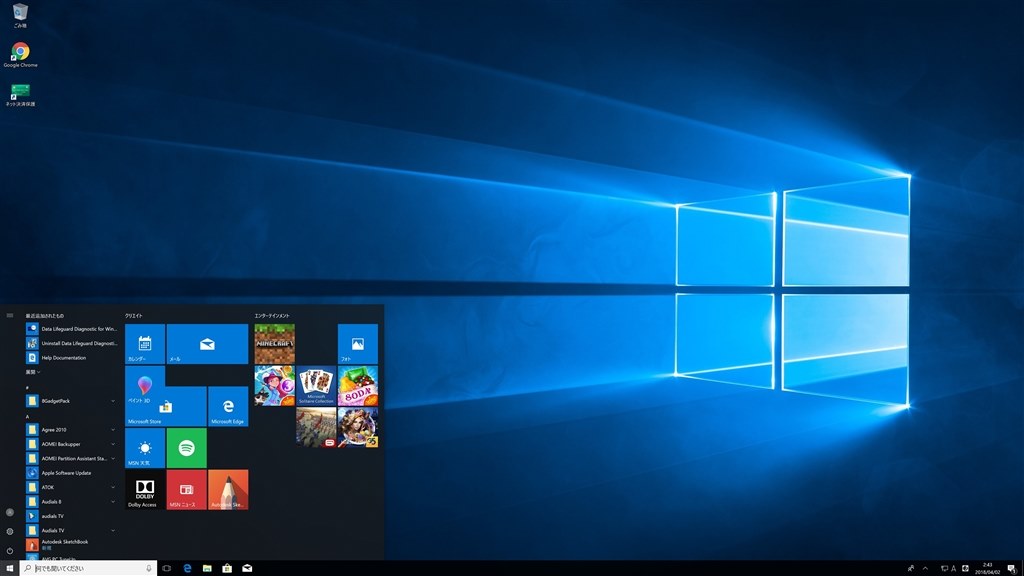1024x576 pixels.
Task: Expand the 8GadgetPack folder chevron
Action: [113, 401]
